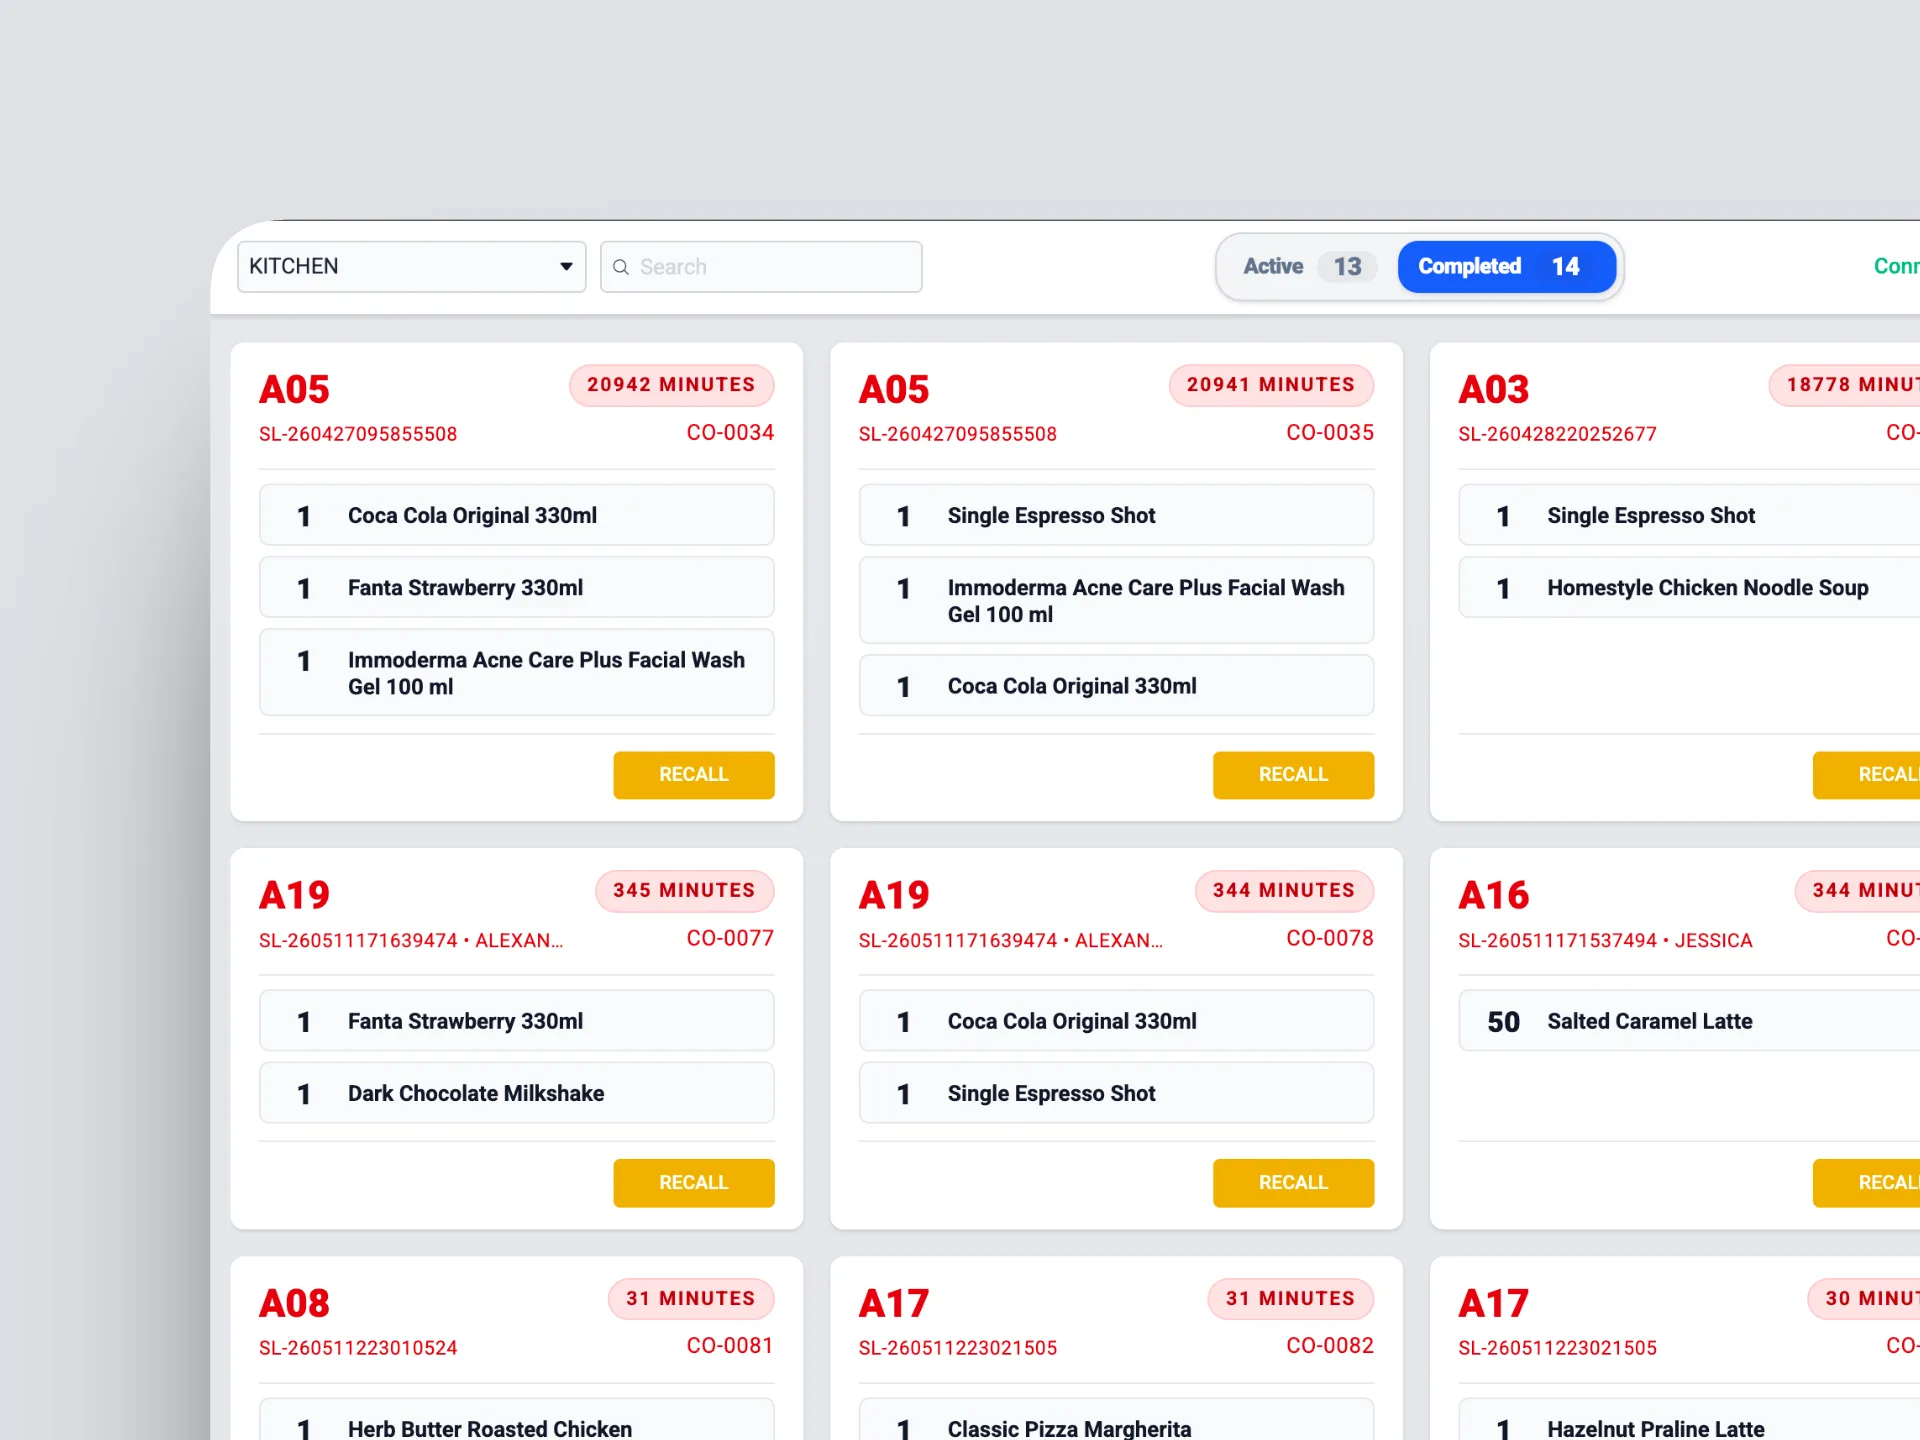Click the 31 MINUTES badge on CO-0081
Screen dimensions: 1920x1440
click(x=691, y=1299)
